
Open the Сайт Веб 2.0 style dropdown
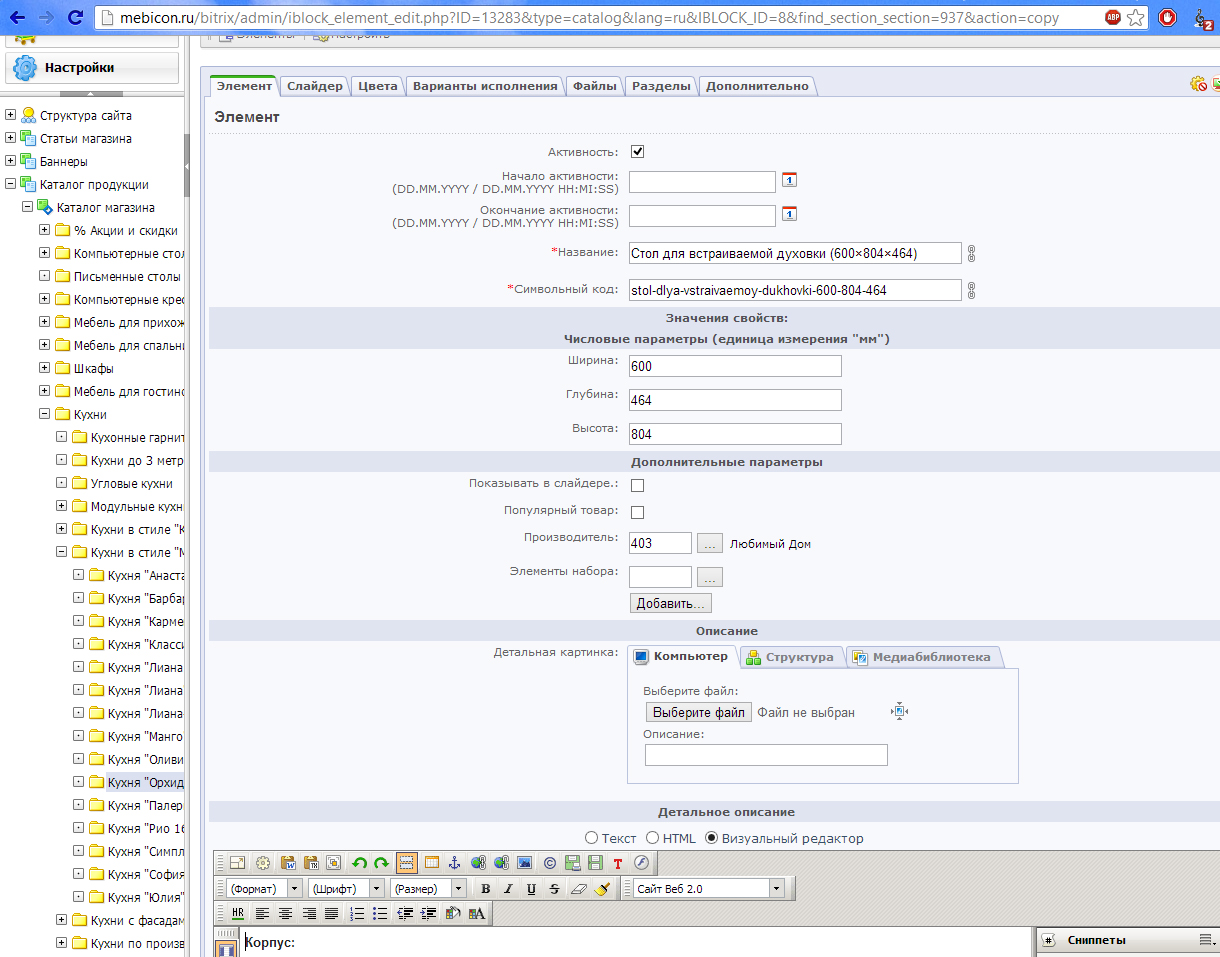(709, 888)
